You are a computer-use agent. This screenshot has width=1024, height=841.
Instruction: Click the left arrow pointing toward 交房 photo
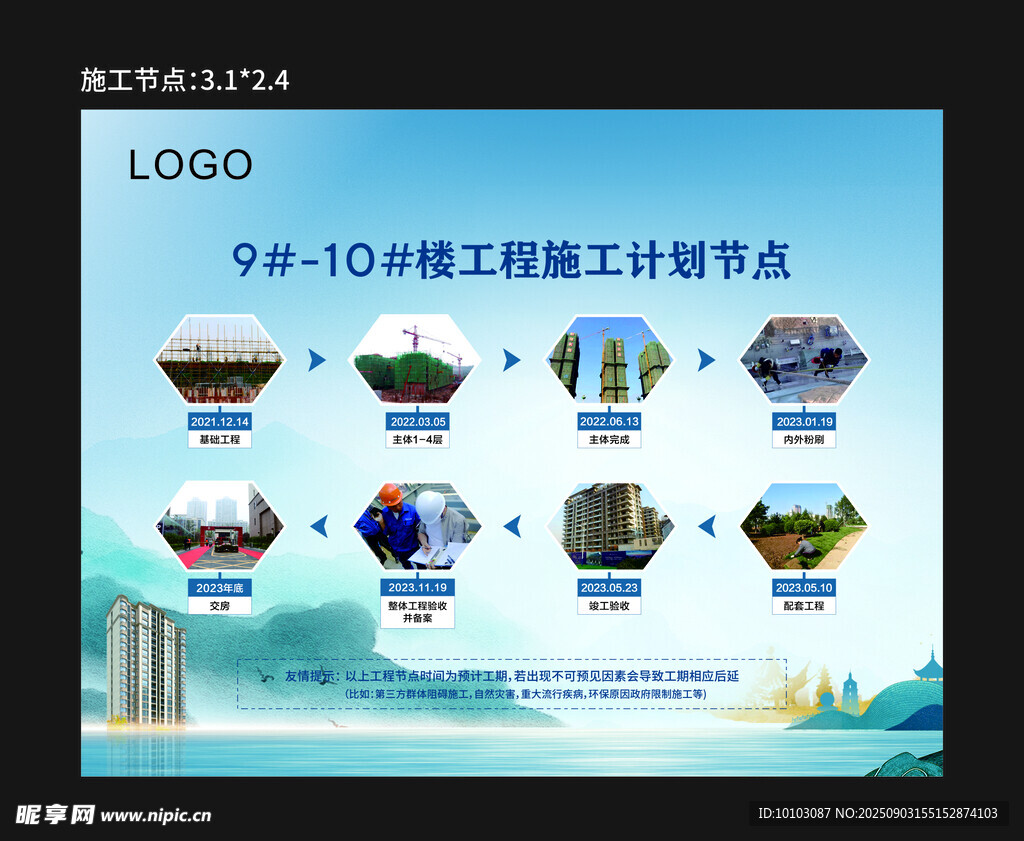(x=318, y=526)
